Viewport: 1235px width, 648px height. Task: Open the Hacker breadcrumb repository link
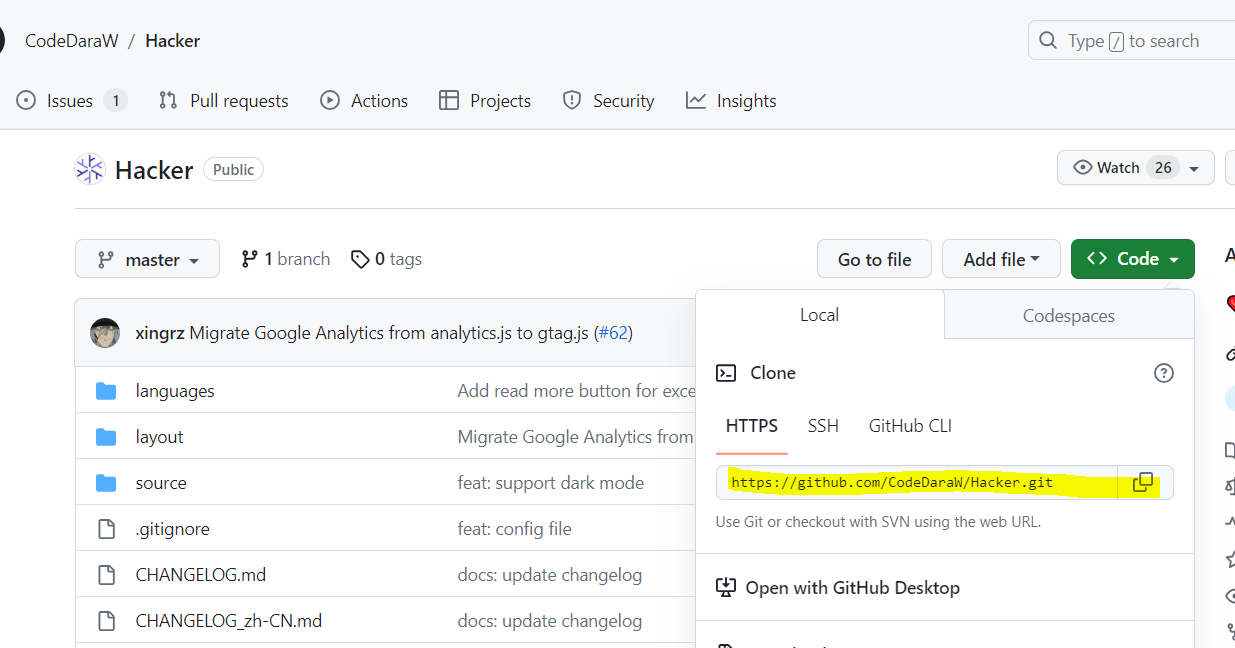coord(172,41)
